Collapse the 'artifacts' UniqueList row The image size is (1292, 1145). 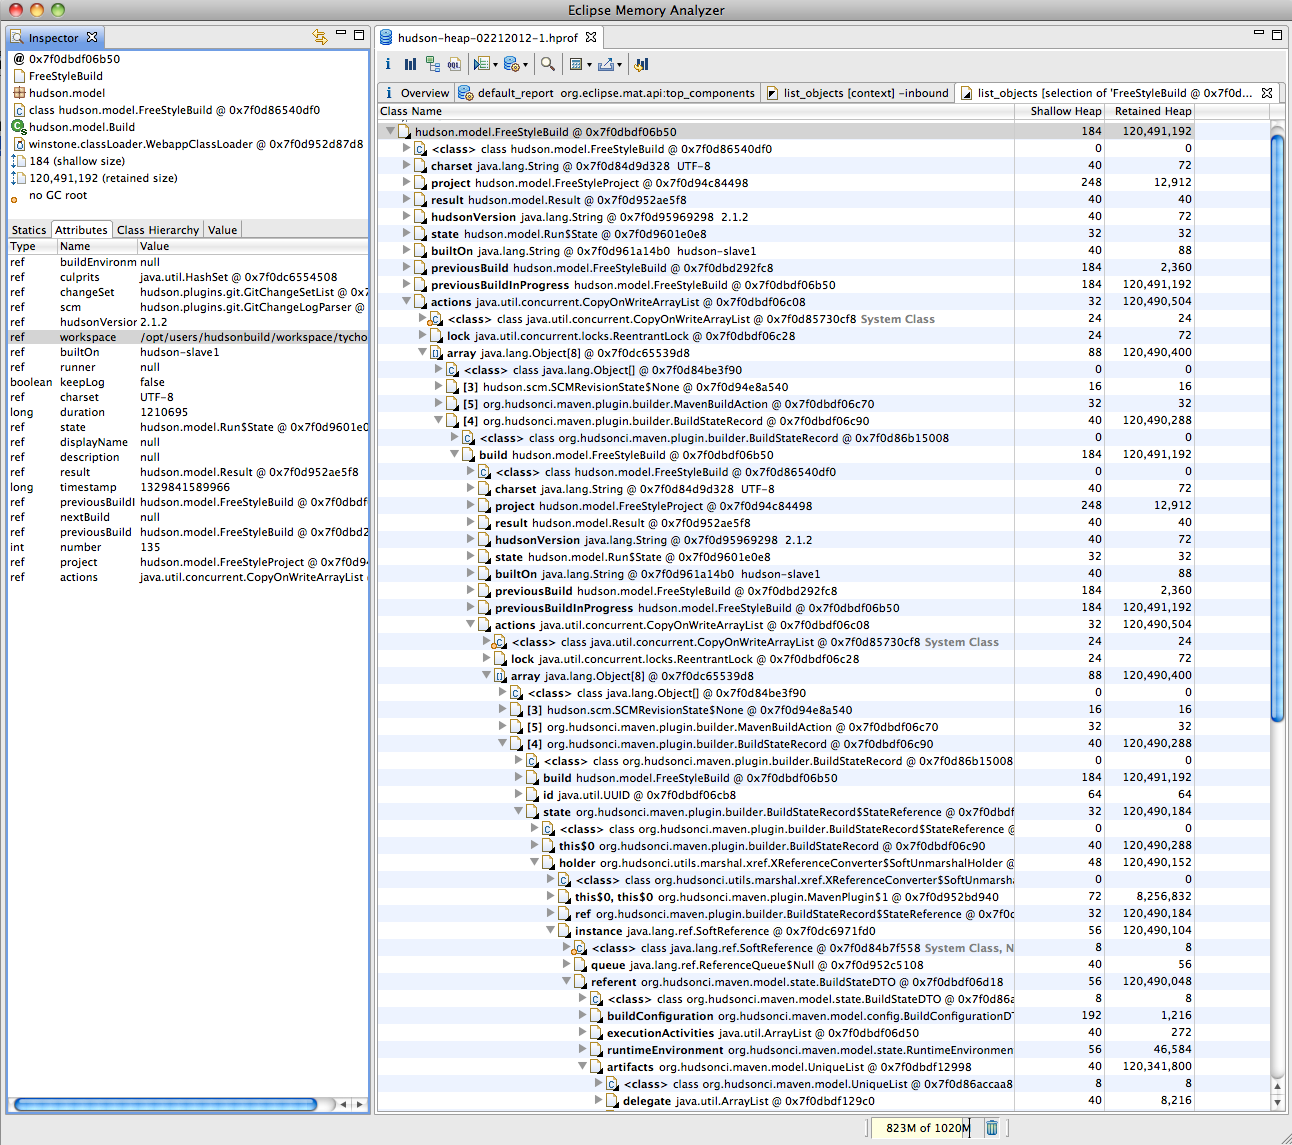click(x=582, y=1066)
